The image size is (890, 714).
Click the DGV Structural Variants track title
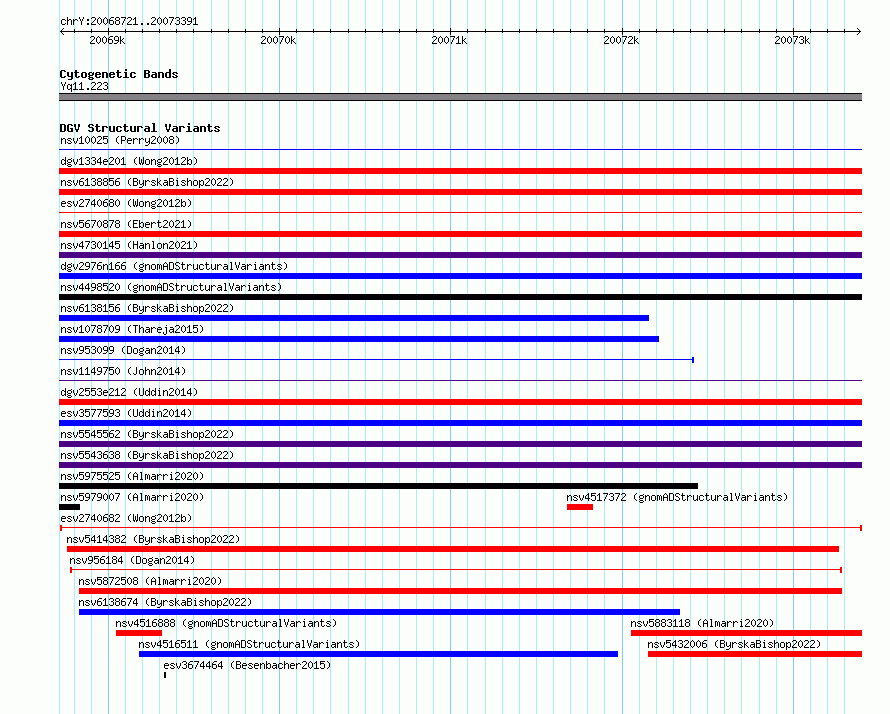[x=140, y=128]
